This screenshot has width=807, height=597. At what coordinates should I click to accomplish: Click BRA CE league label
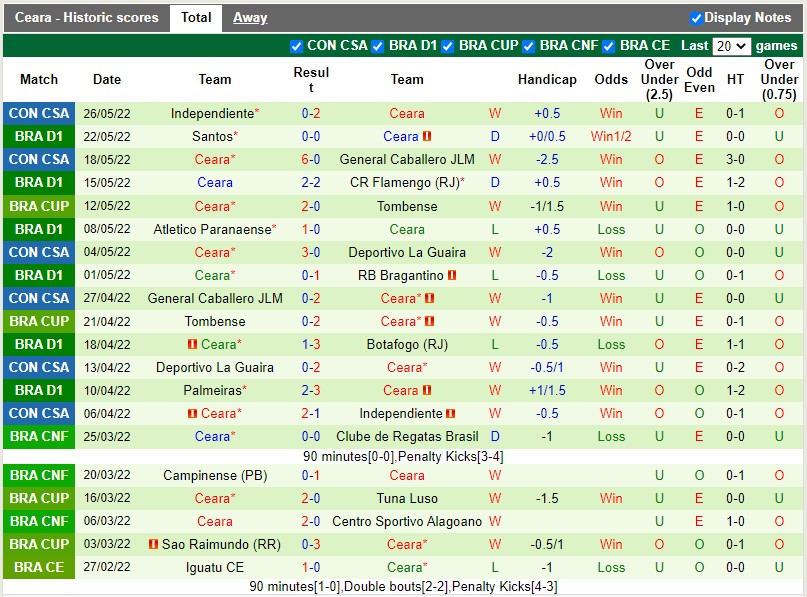coord(39,567)
